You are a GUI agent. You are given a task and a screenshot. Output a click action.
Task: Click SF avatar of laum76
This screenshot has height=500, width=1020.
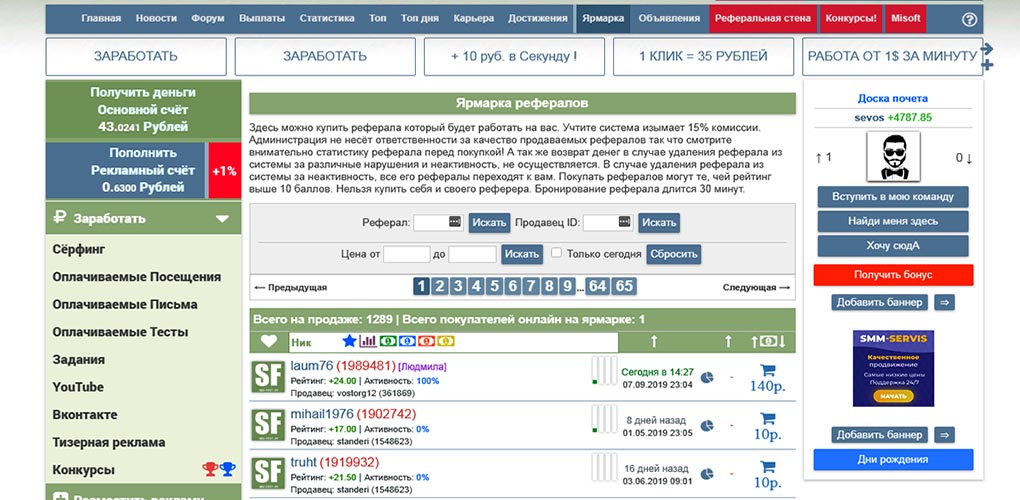pos(268,377)
